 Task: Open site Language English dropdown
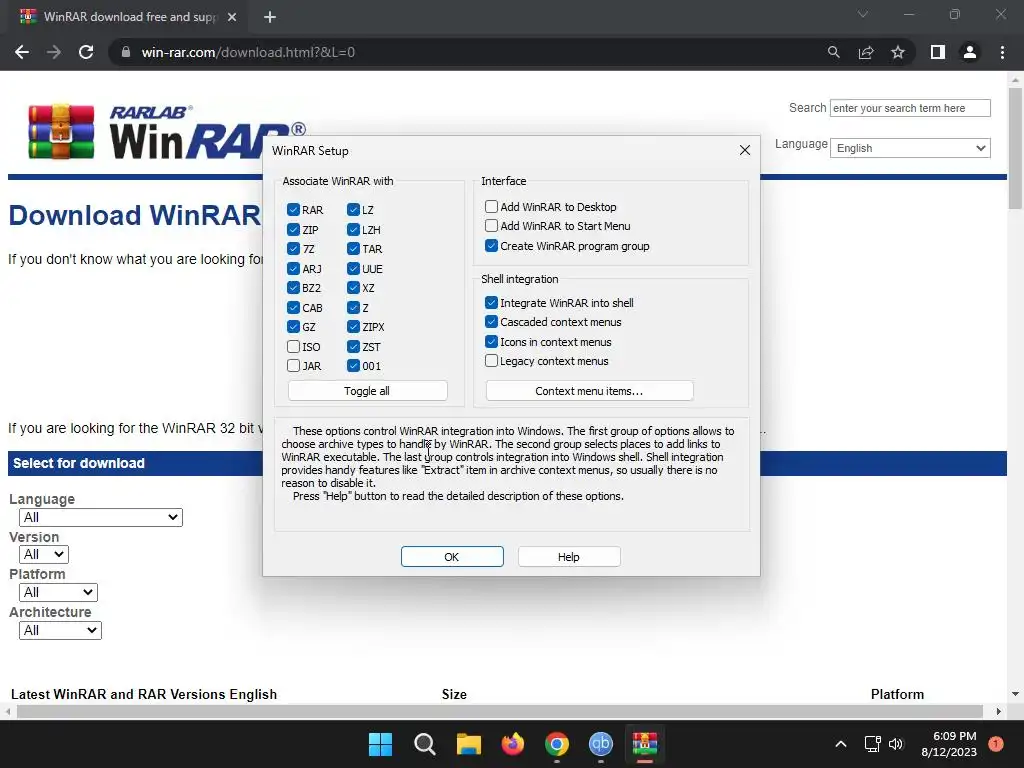(x=910, y=148)
